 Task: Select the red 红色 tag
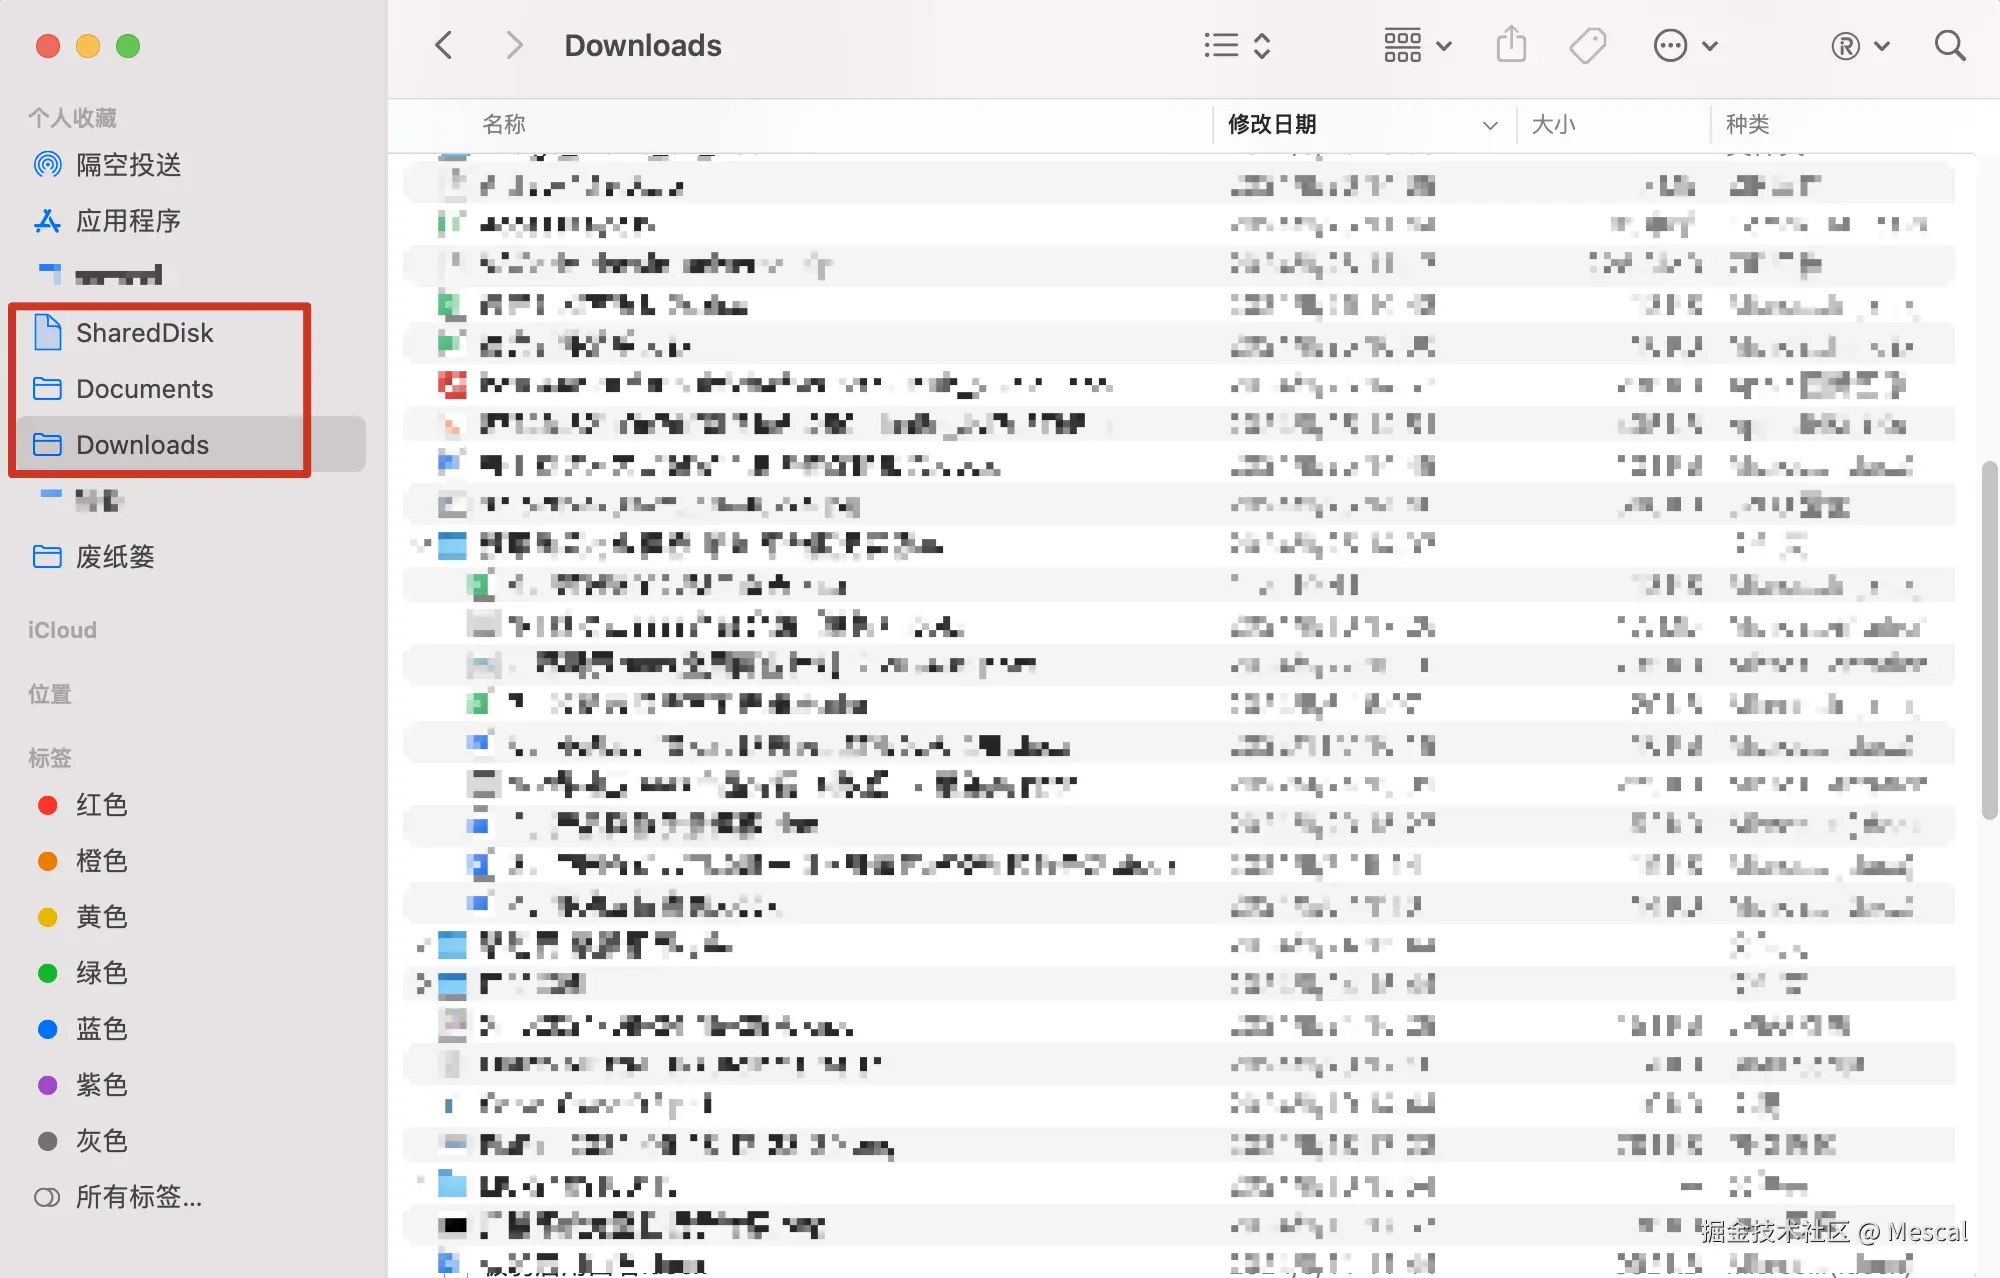[101, 805]
